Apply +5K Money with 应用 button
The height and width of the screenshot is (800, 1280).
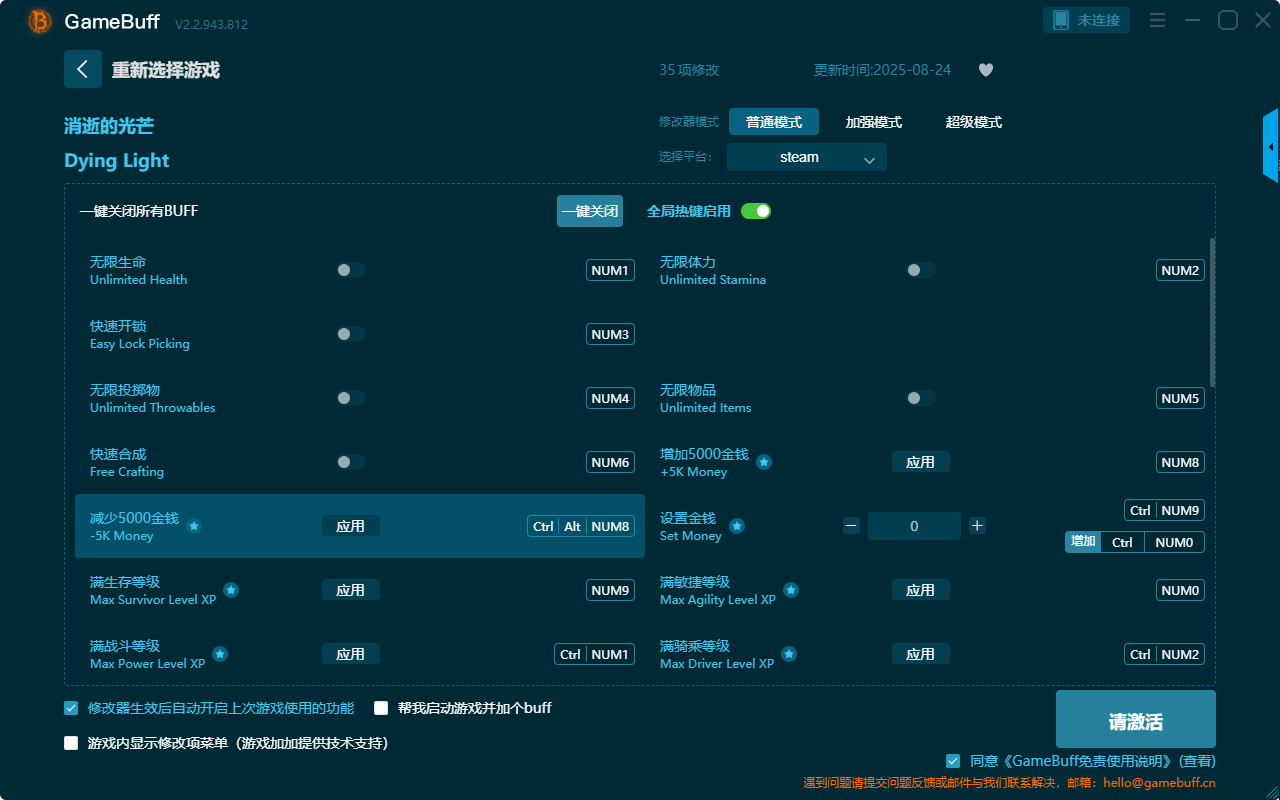[x=921, y=462]
